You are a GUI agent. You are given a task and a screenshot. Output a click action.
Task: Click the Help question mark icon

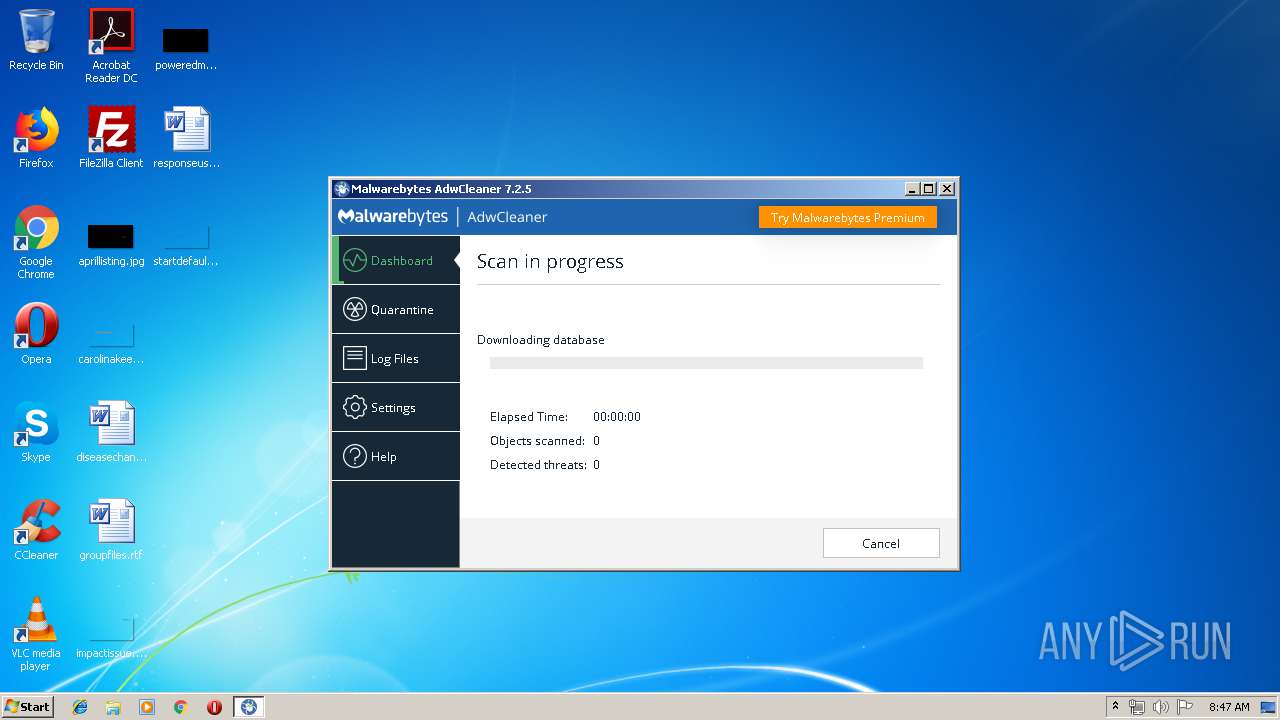coord(354,456)
